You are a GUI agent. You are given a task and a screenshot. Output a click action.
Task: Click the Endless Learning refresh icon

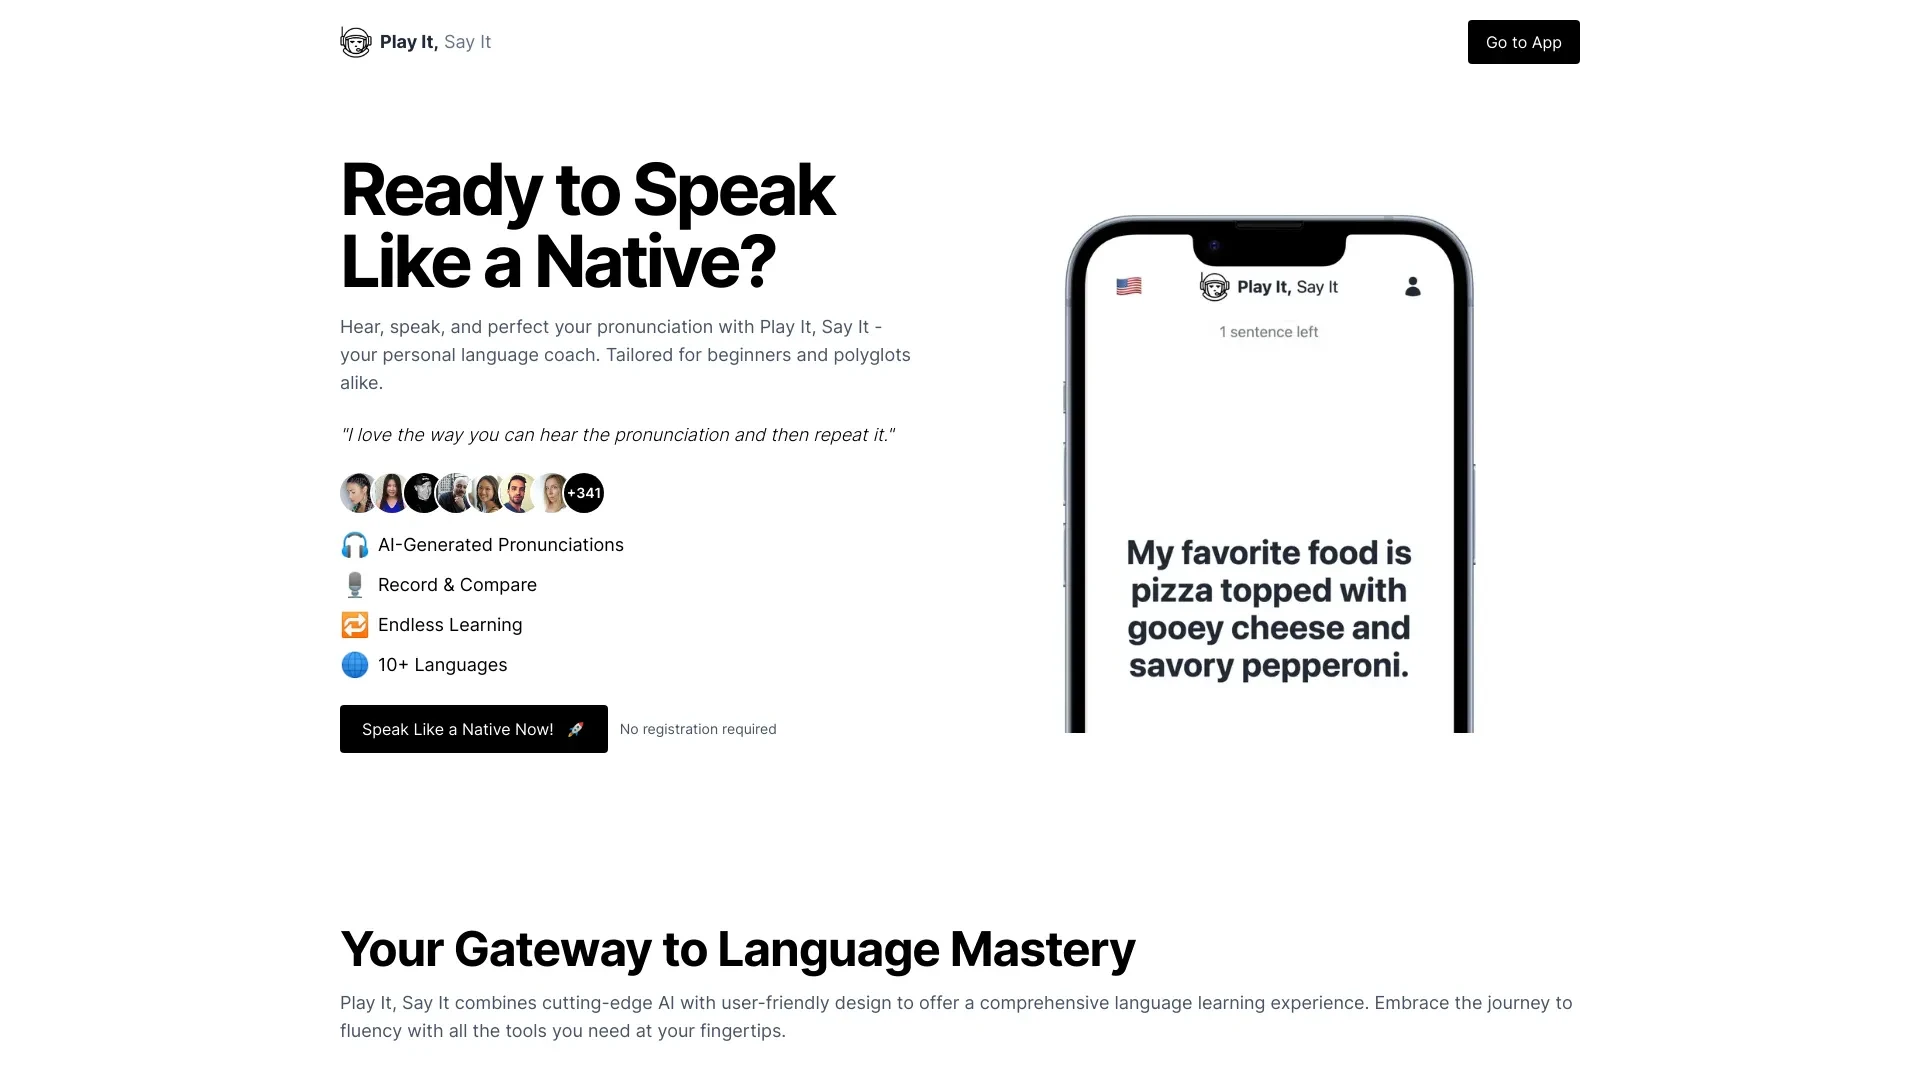click(353, 624)
